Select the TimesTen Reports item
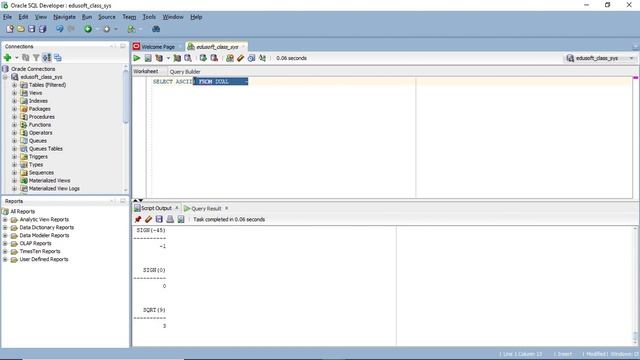 40,251
